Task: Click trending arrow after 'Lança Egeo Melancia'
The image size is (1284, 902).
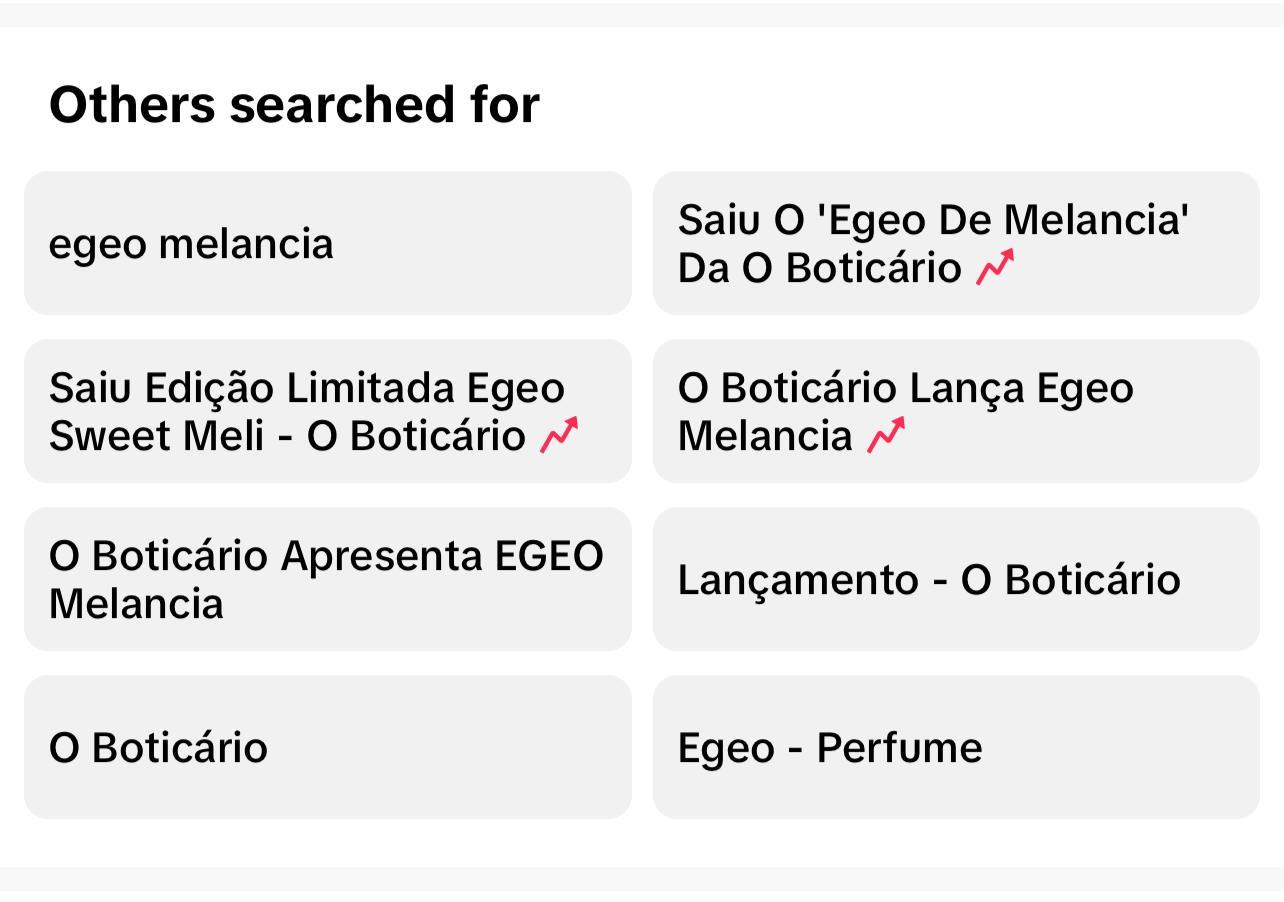Action: click(886, 435)
